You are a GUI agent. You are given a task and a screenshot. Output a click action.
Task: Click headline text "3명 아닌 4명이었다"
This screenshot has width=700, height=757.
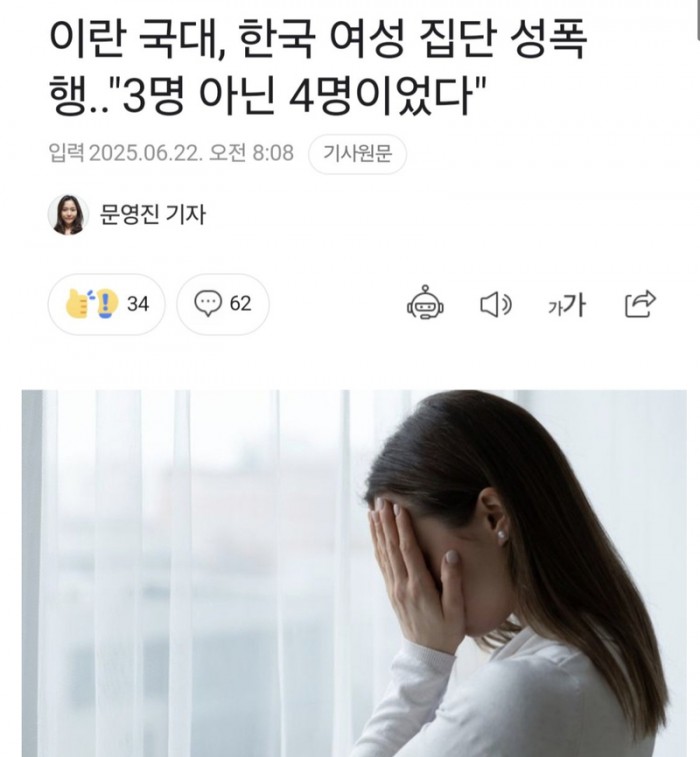point(298,96)
